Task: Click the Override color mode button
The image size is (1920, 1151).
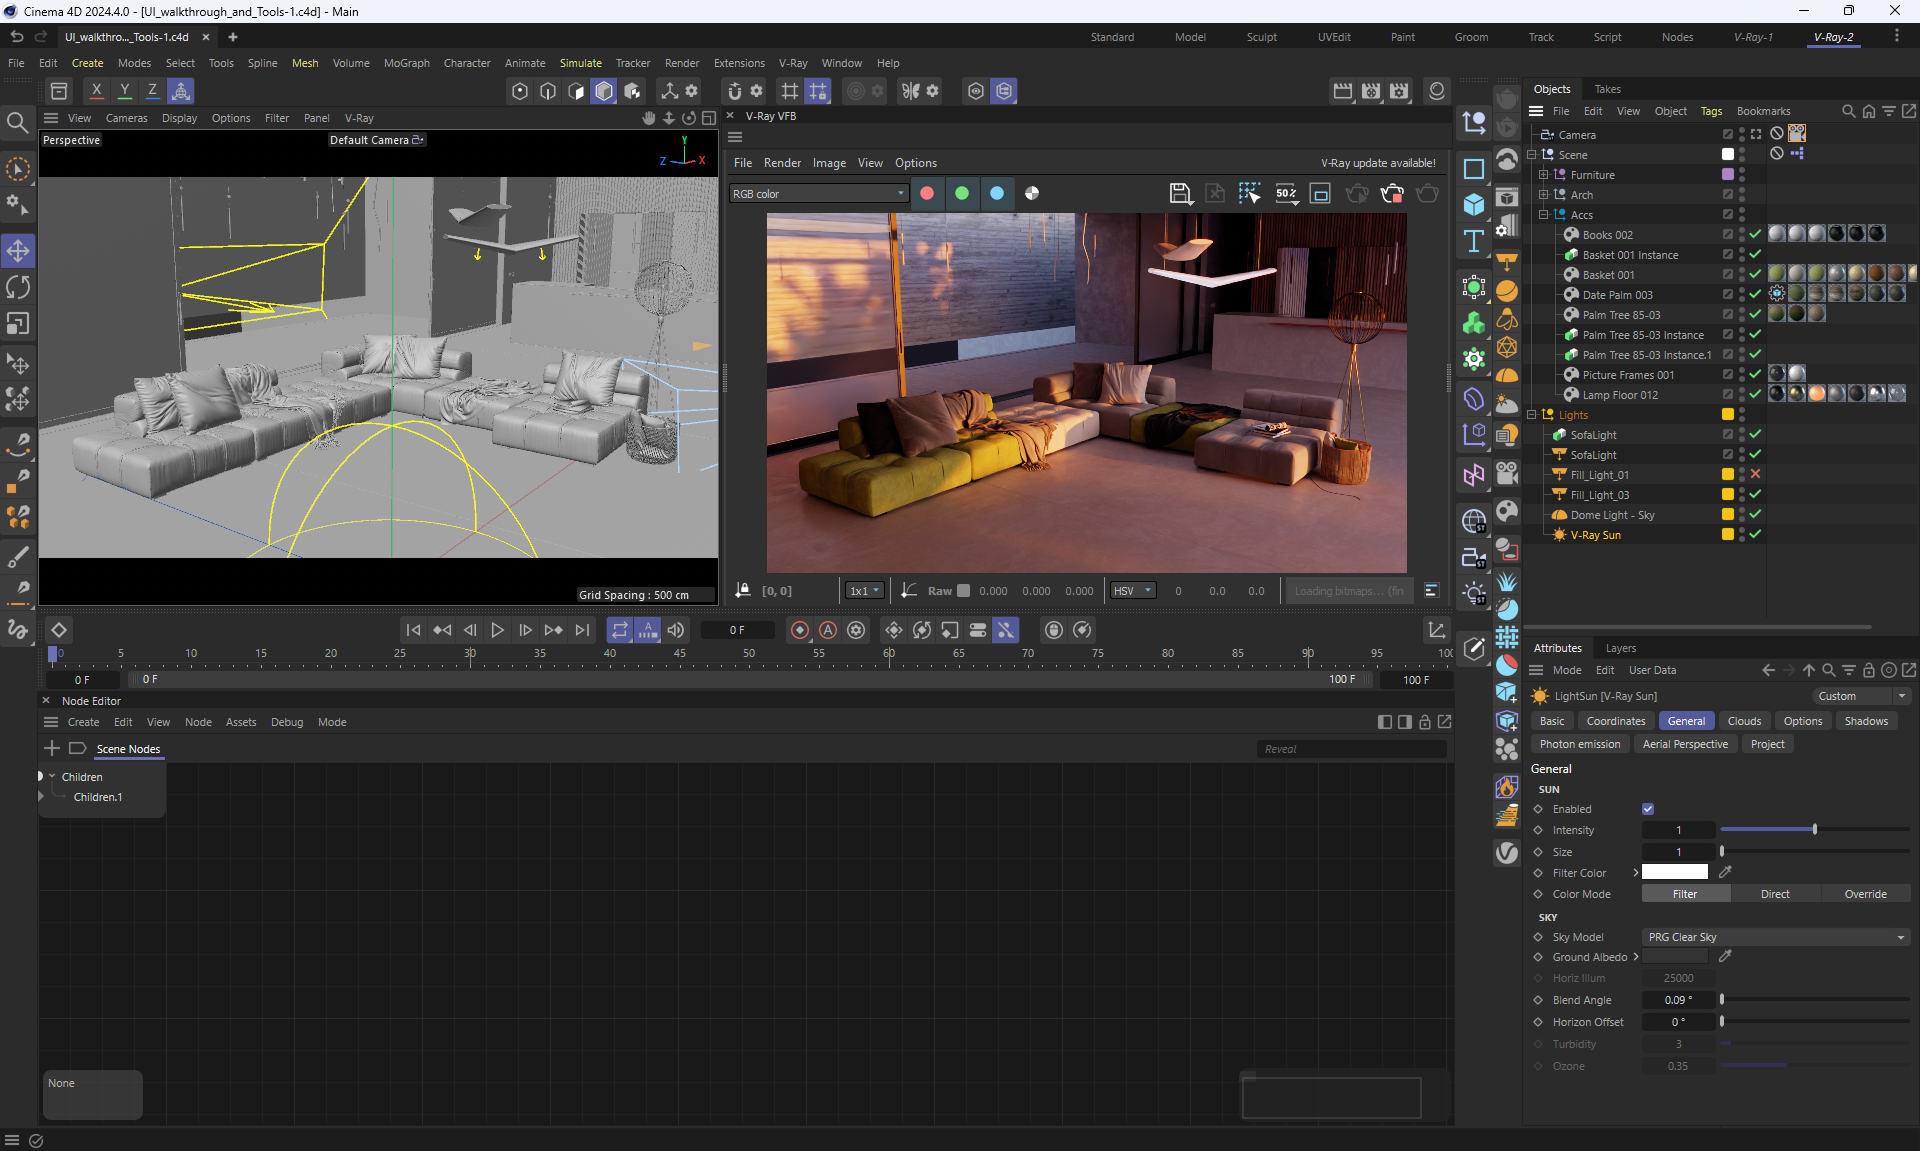Action: (1865, 894)
